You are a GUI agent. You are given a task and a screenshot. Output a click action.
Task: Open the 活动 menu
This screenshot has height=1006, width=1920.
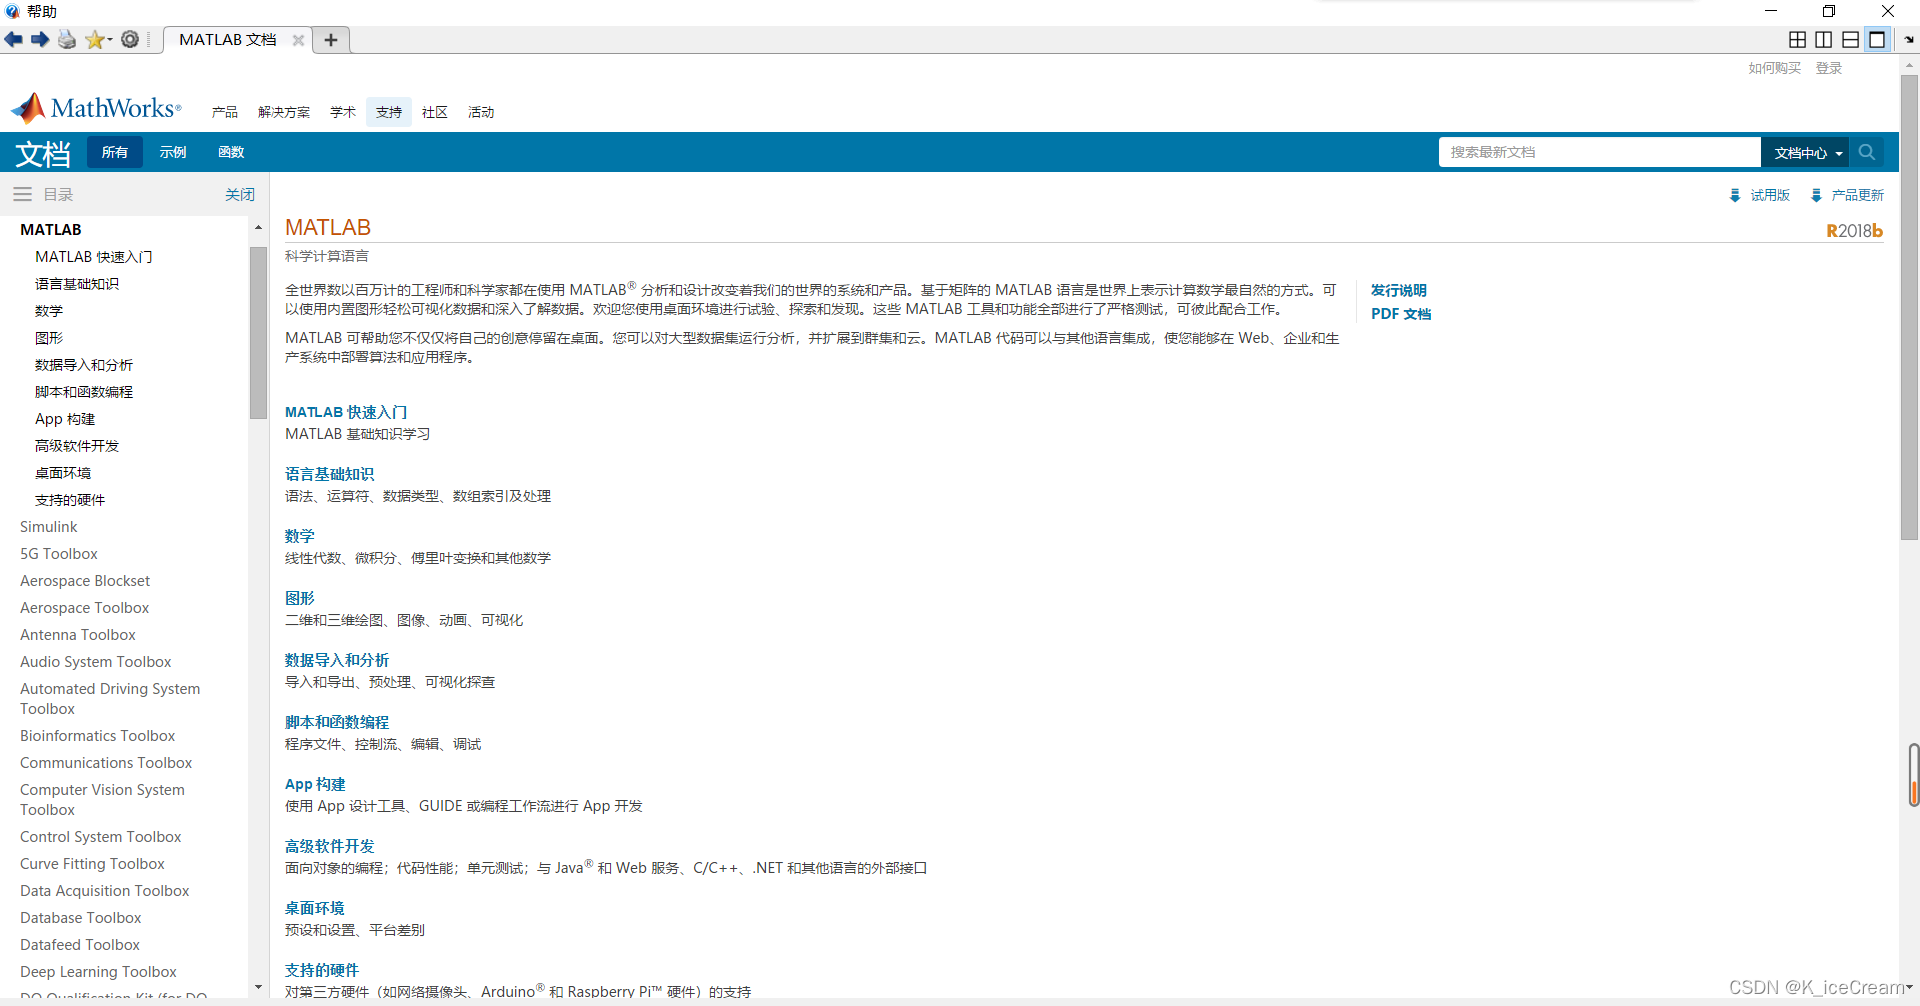pyautogui.click(x=481, y=112)
